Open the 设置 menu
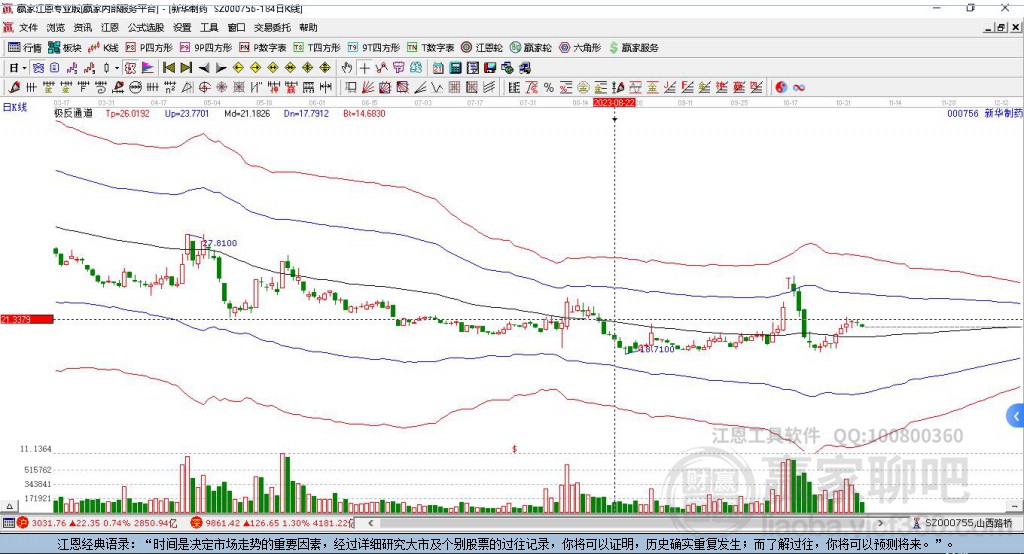Image resolution: width=1024 pixels, height=554 pixels. coord(182,27)
